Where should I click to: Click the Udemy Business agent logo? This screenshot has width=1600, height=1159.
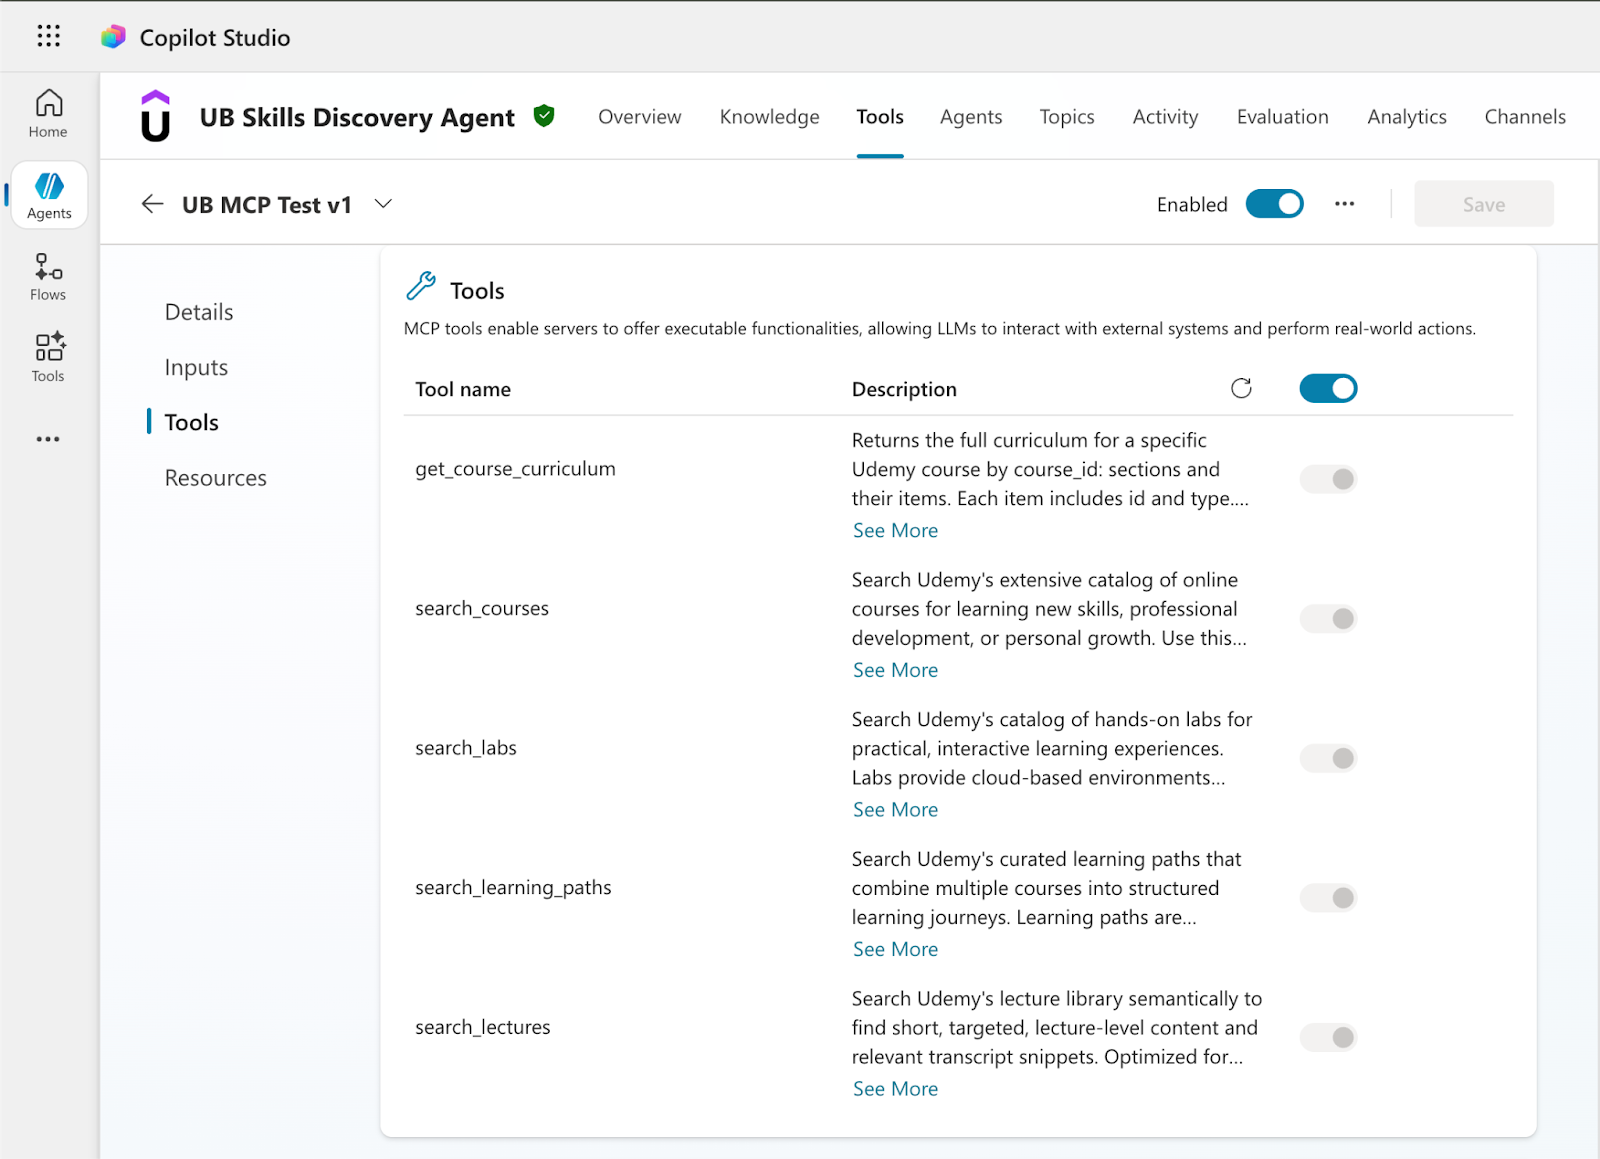point(155,117)
